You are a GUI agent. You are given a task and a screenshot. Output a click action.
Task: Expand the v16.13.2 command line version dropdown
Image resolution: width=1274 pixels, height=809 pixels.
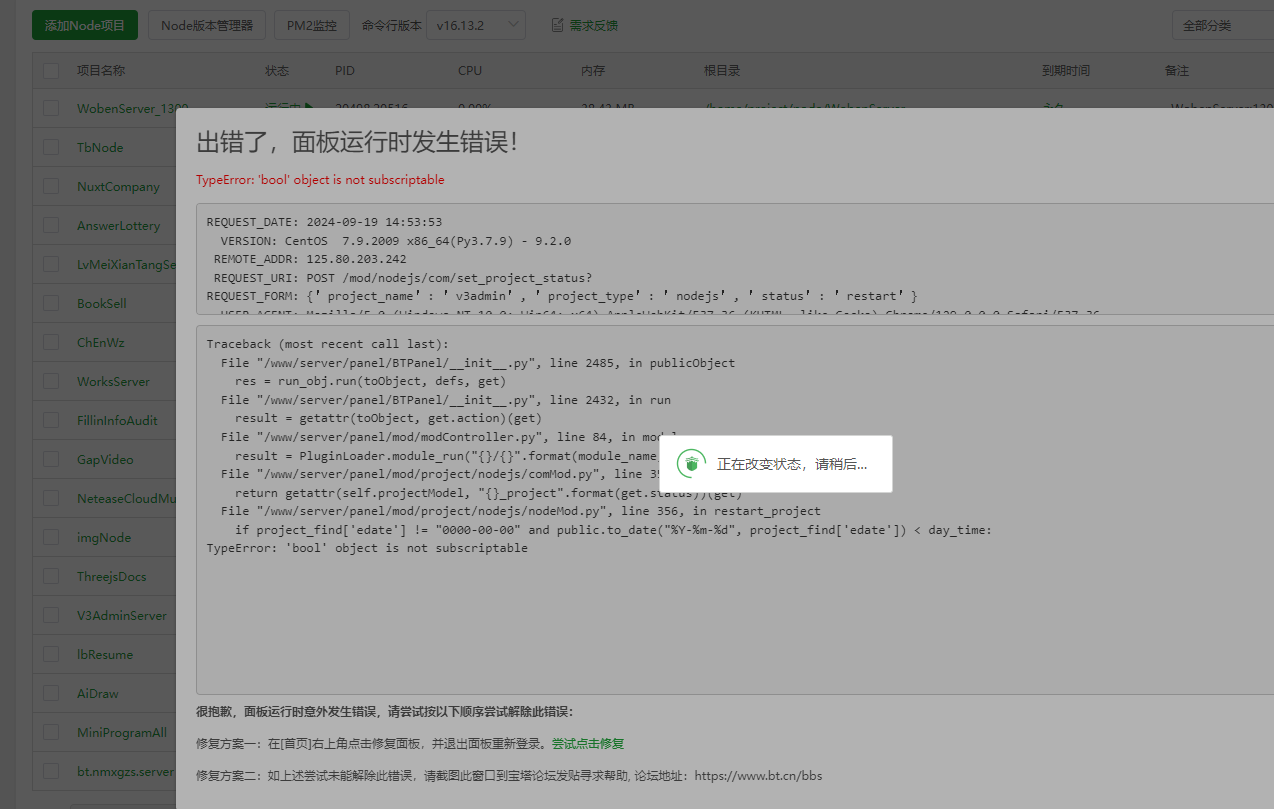(475, 26)
